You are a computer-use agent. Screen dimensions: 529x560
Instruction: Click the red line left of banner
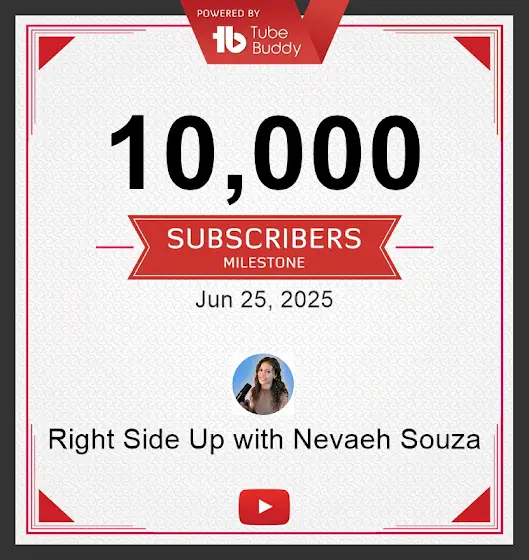(x=115, y=247)
